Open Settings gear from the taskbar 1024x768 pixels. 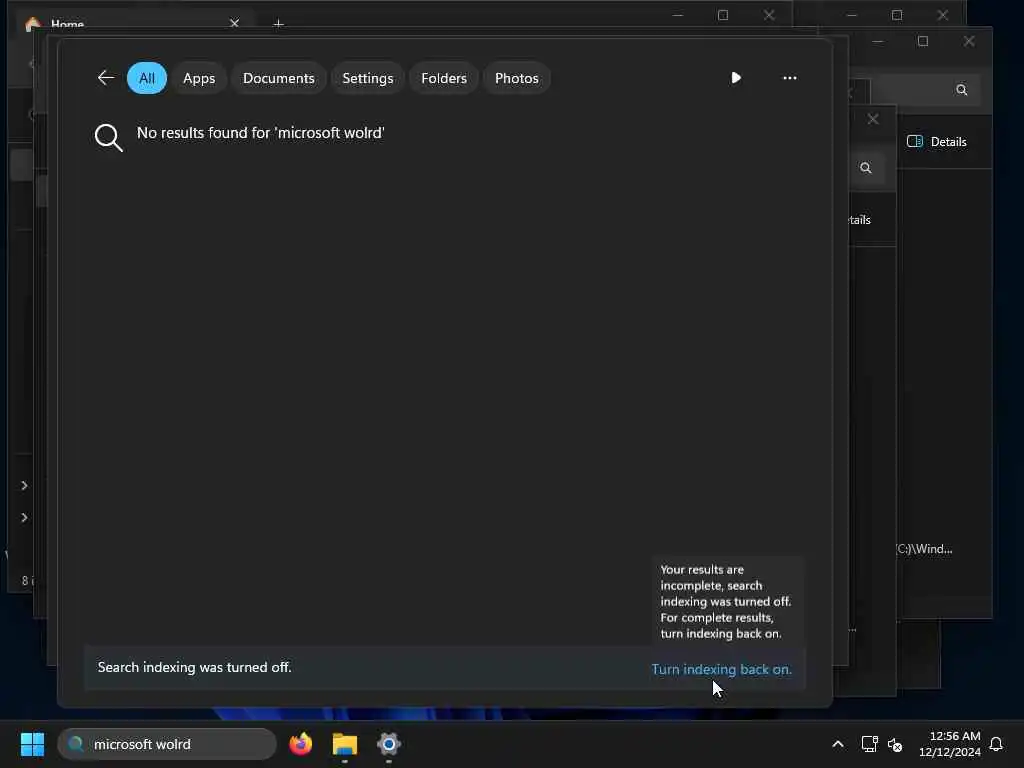pyautogui.click(x=389, y=744)
